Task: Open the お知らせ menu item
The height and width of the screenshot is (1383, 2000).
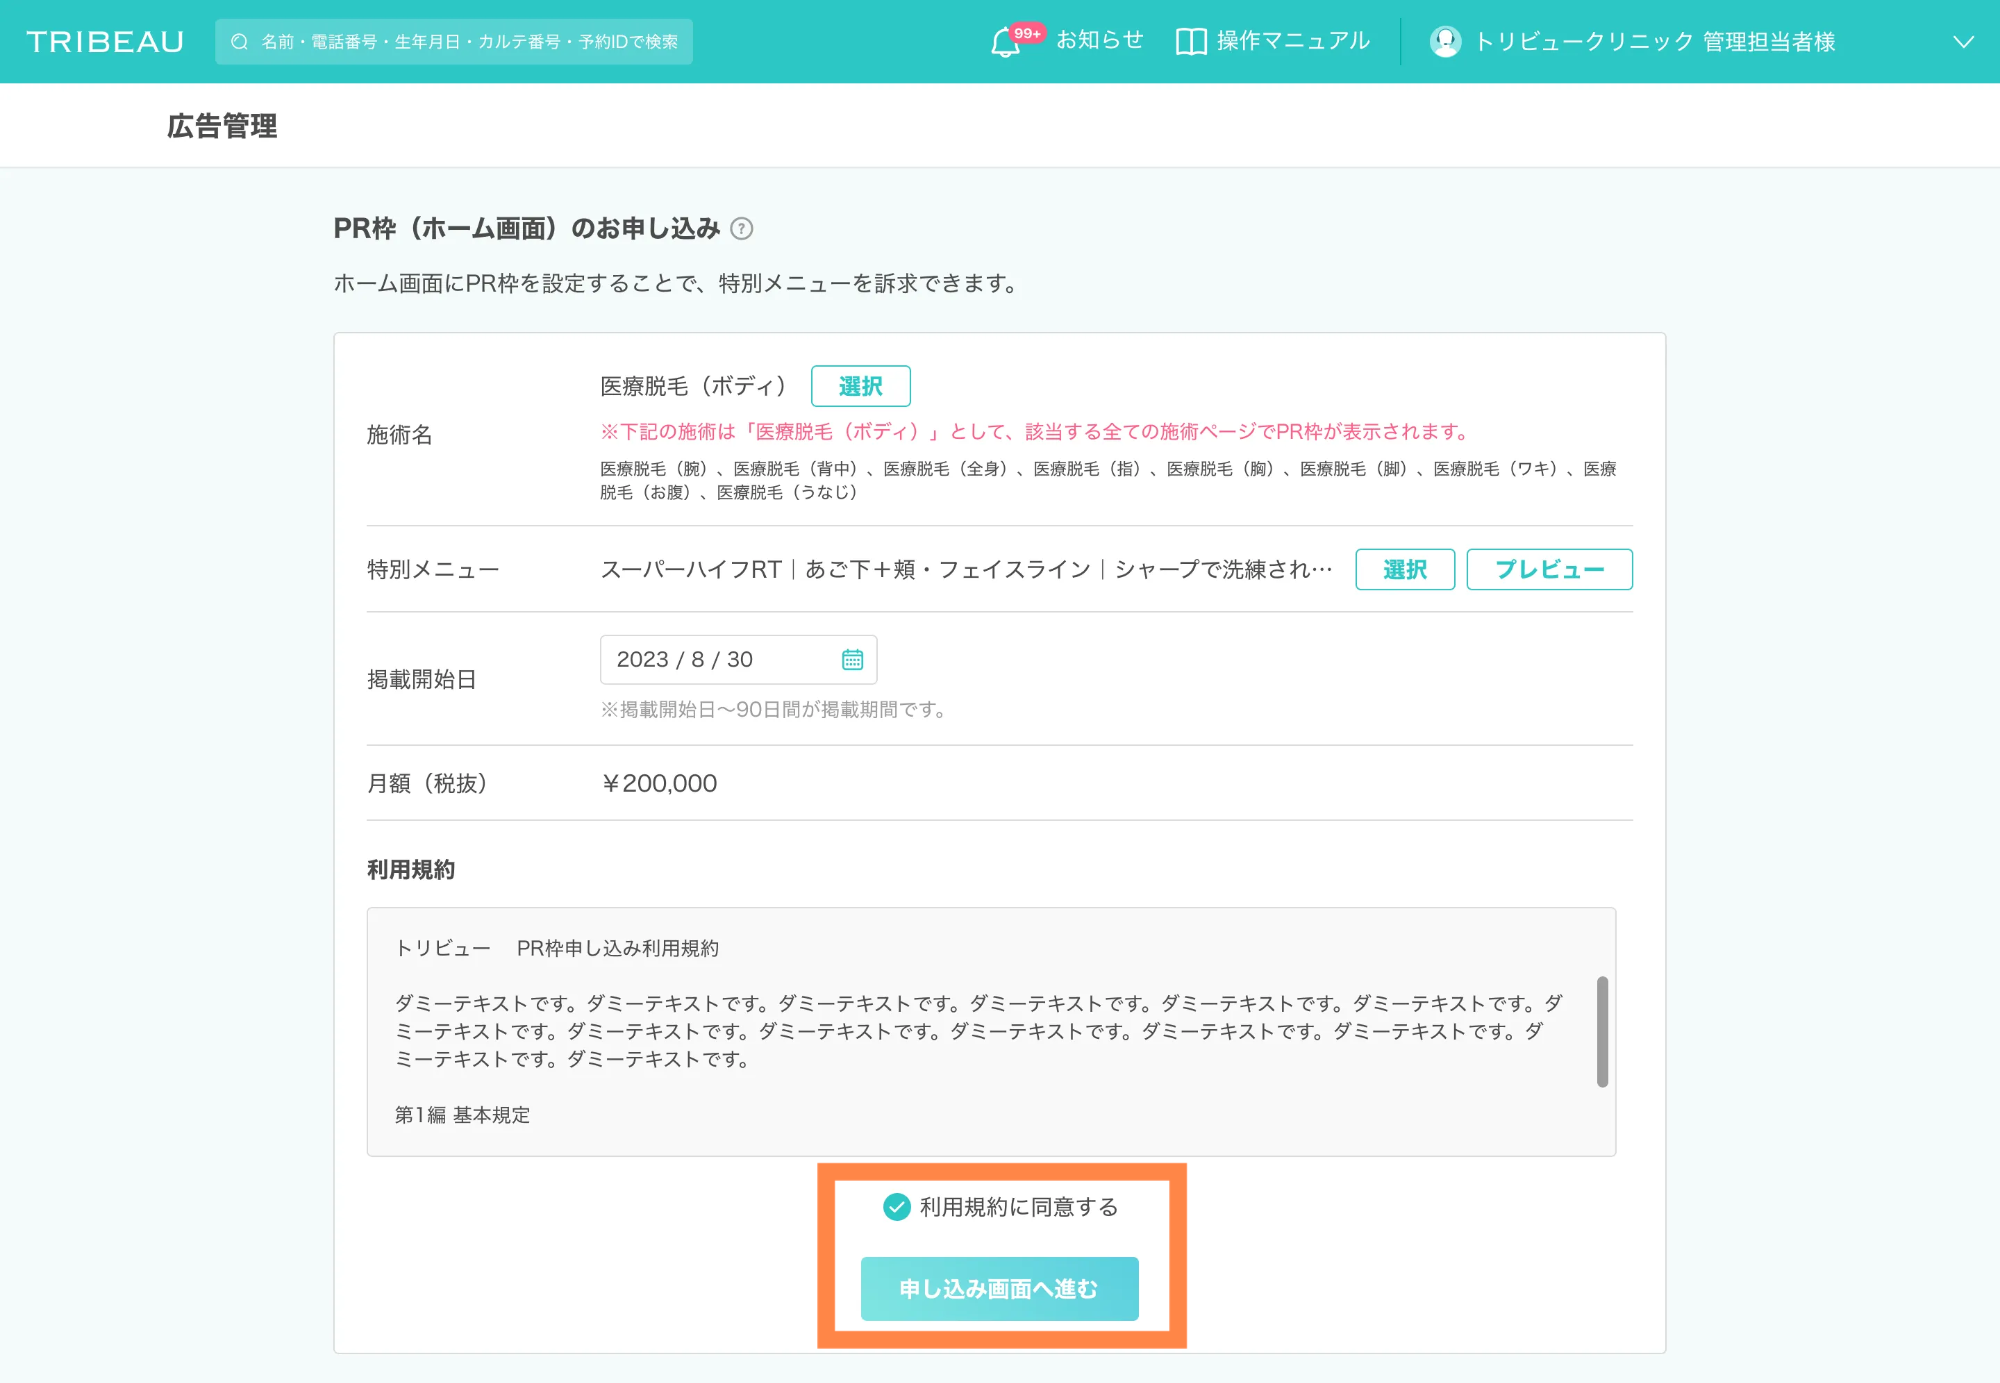Action: [1099, 40]
